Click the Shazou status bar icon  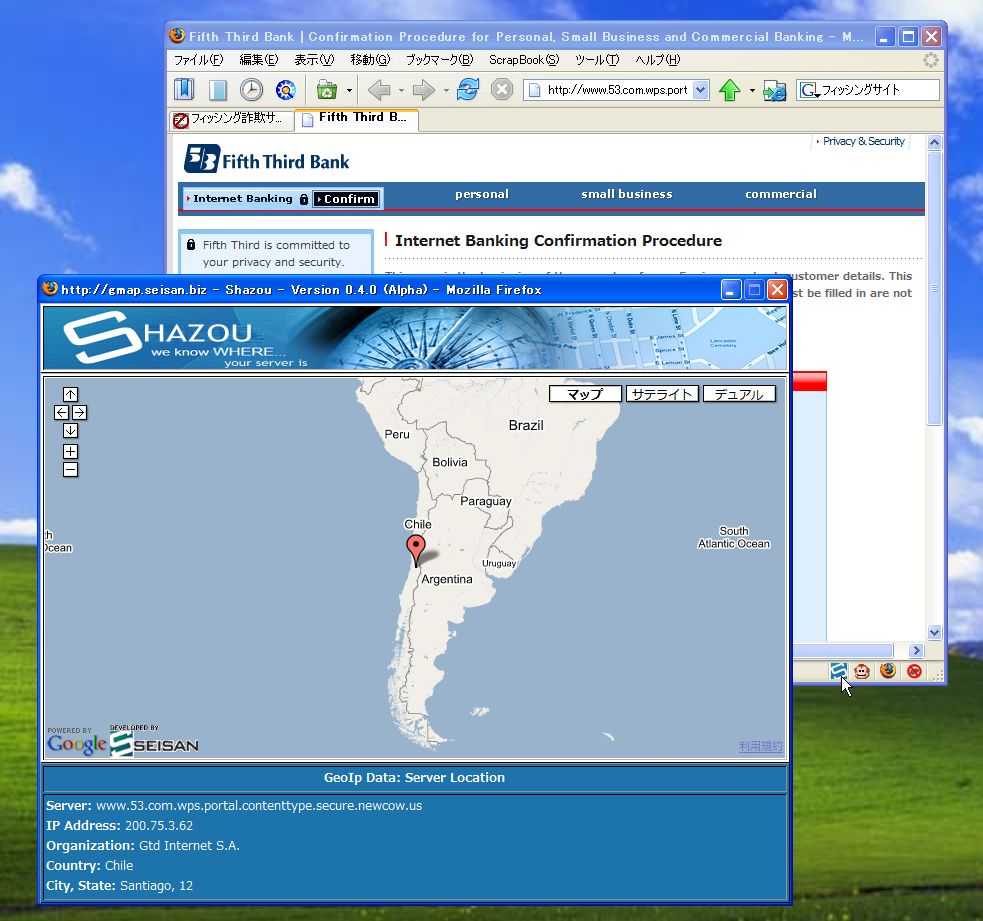click(x=838, y=671)
